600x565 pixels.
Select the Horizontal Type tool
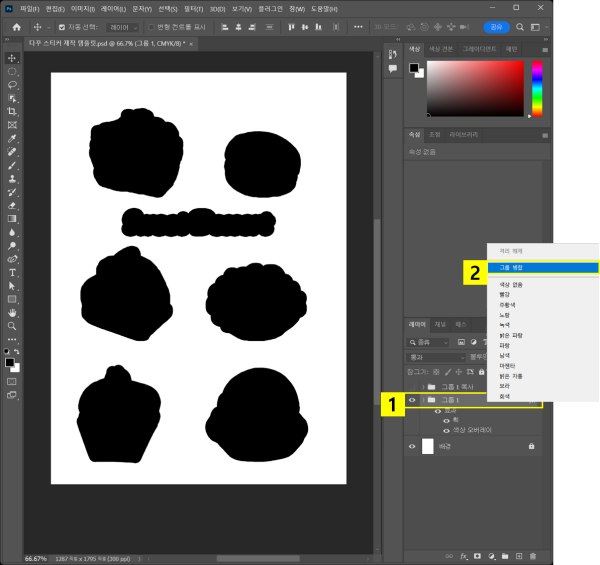pyautogui.click(x=12, y=272)
